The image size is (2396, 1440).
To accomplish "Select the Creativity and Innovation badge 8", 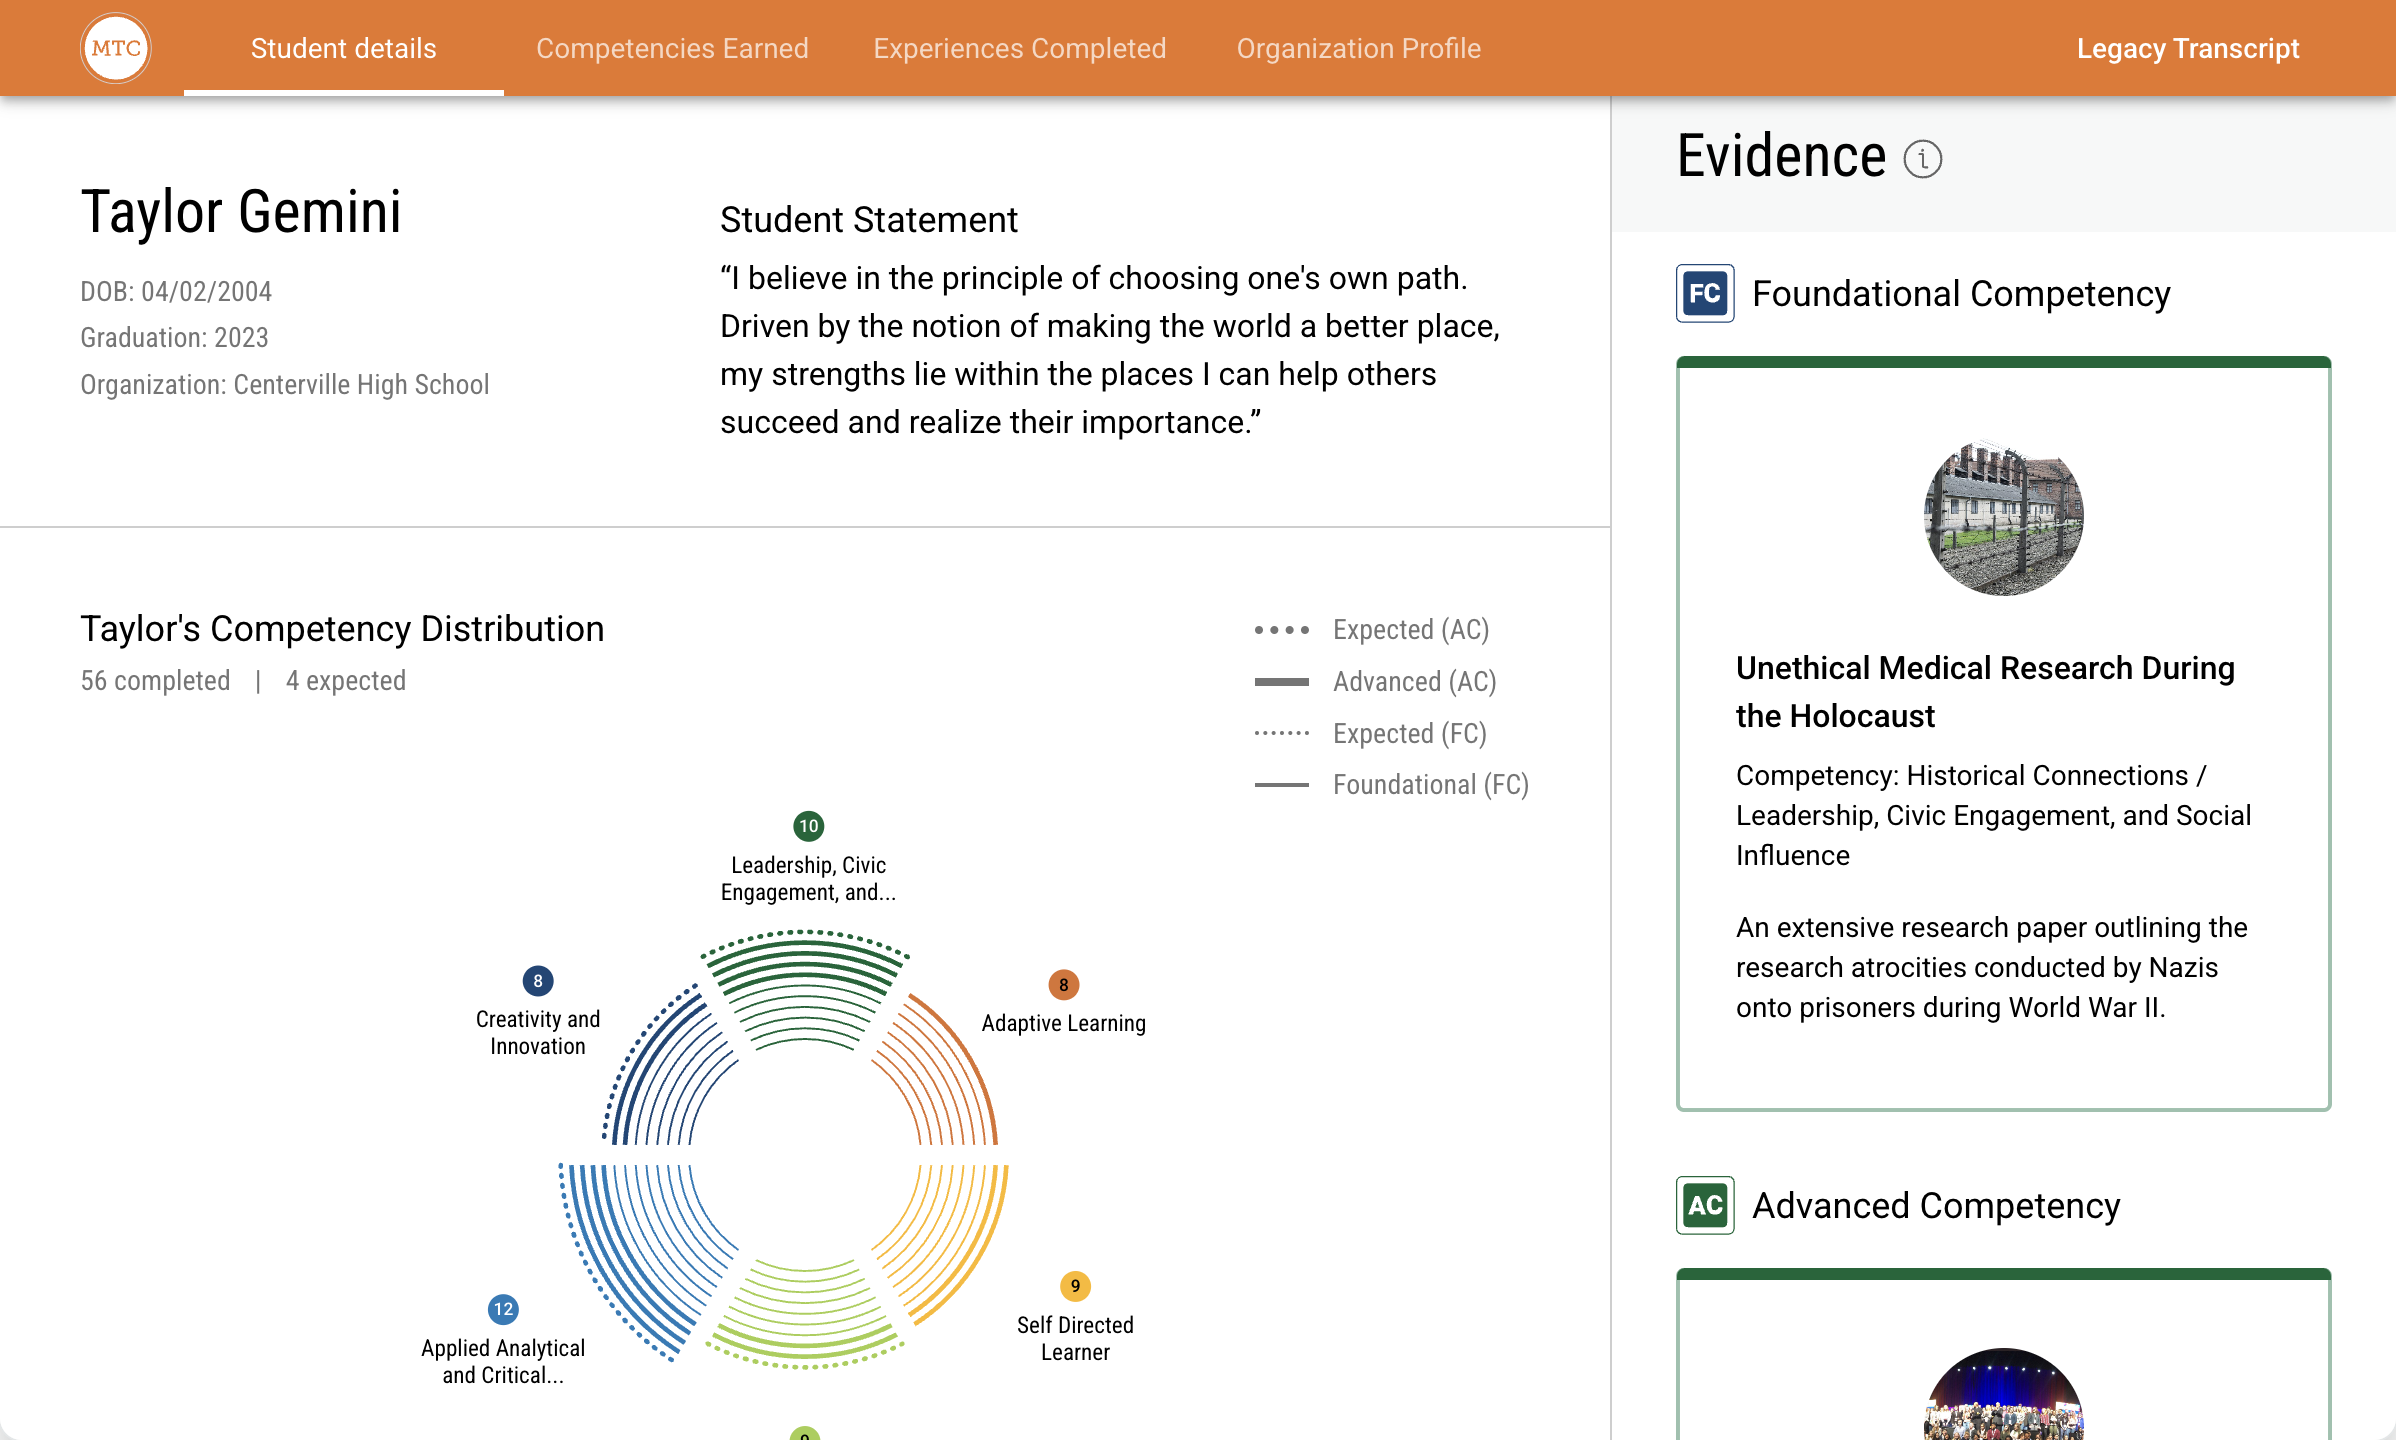I will click(538, 981).
